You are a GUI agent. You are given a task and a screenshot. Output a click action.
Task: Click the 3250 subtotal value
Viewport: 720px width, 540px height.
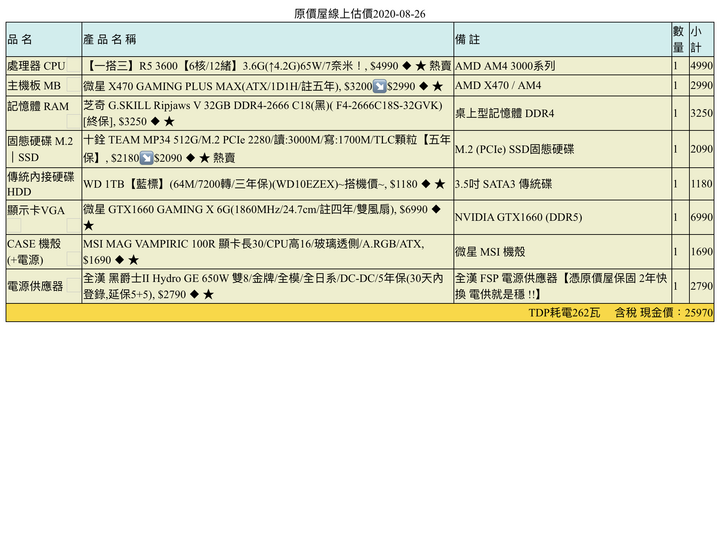(x=702, y=113)
